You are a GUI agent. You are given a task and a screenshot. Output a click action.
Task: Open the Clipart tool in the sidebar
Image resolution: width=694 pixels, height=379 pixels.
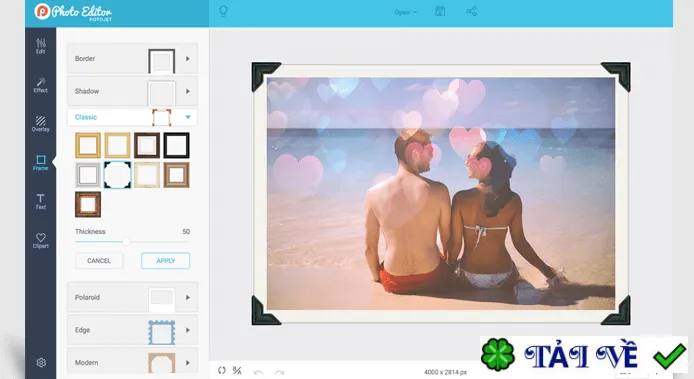pyautogui.click(x=41, y=240)
